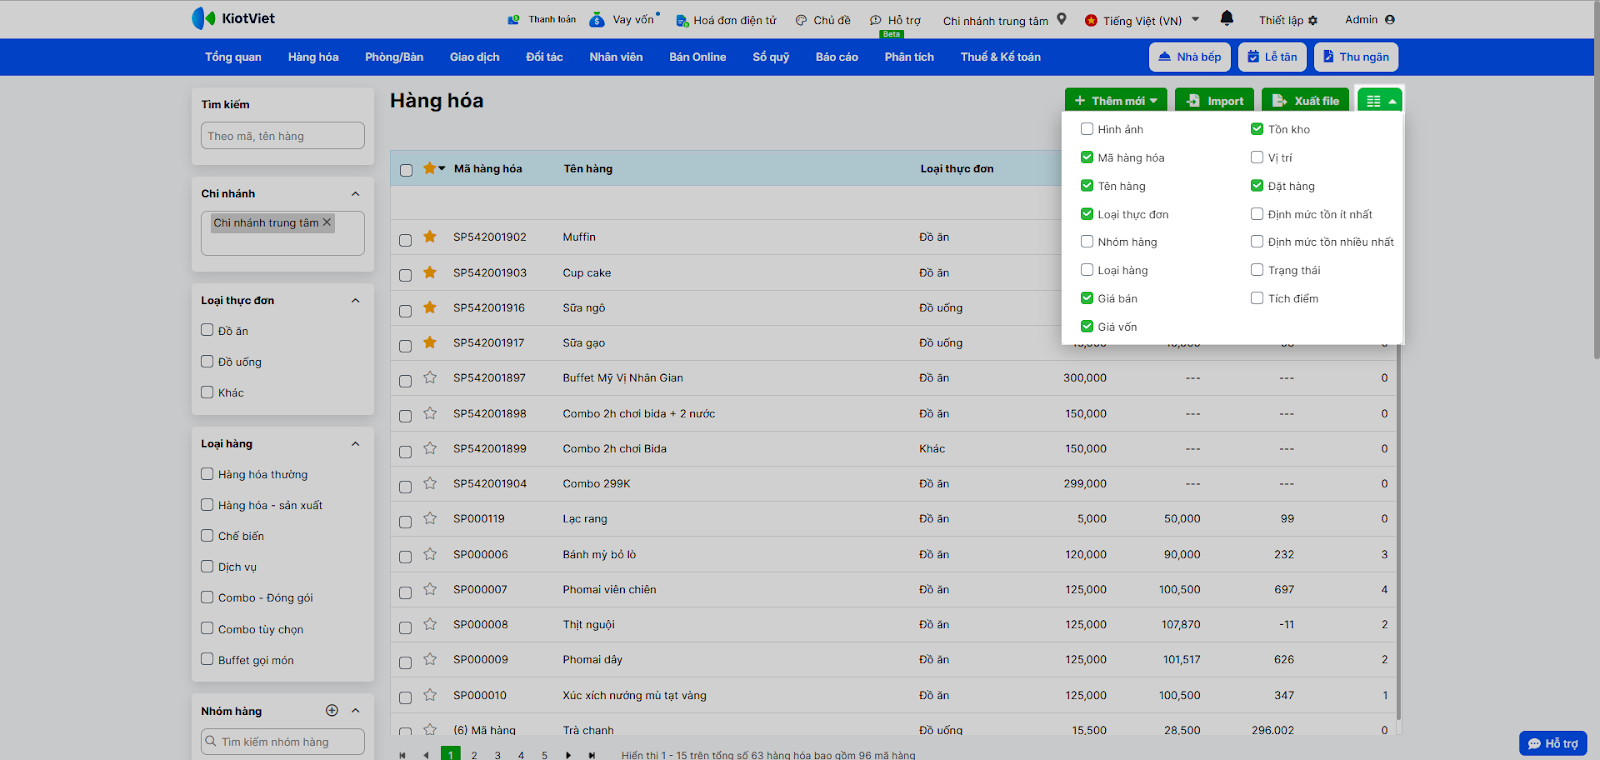The image size is (1600, 760).
Task: Enable the Hình ảnh column checkbox
Action: [x=1087, y=129]
